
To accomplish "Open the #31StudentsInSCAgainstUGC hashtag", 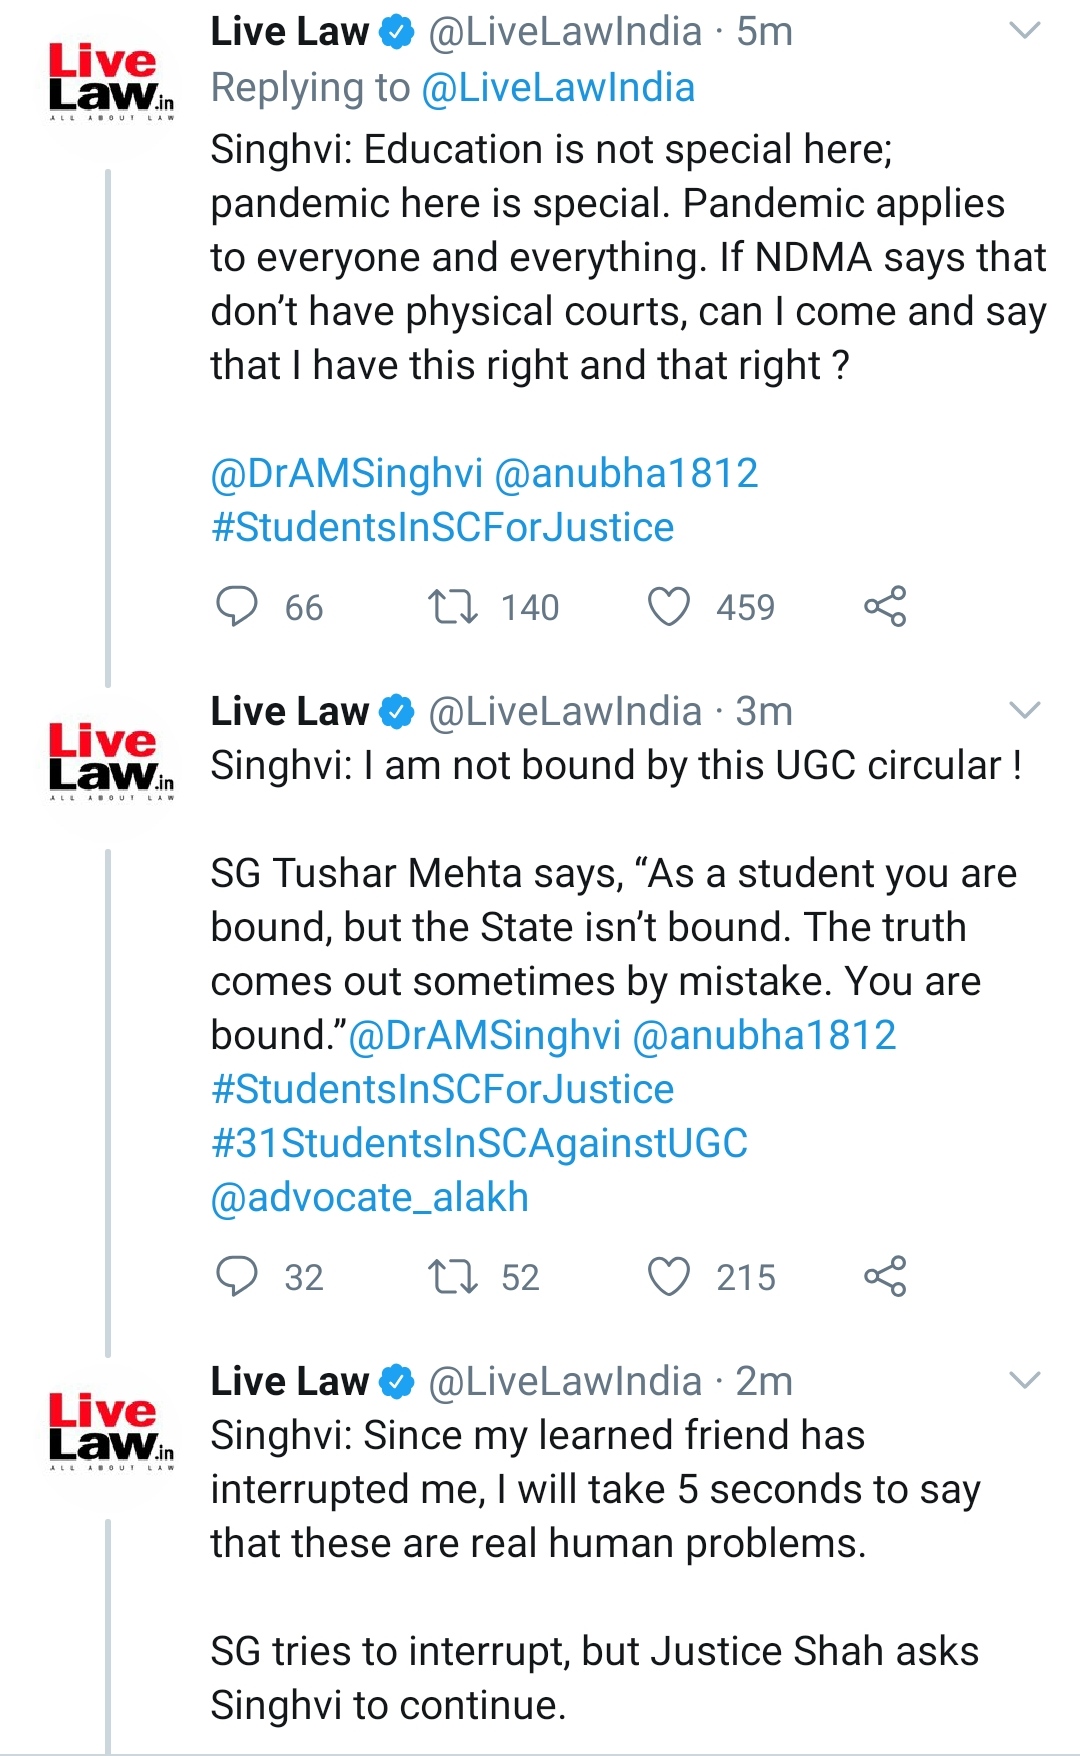I will point(479,1143).
